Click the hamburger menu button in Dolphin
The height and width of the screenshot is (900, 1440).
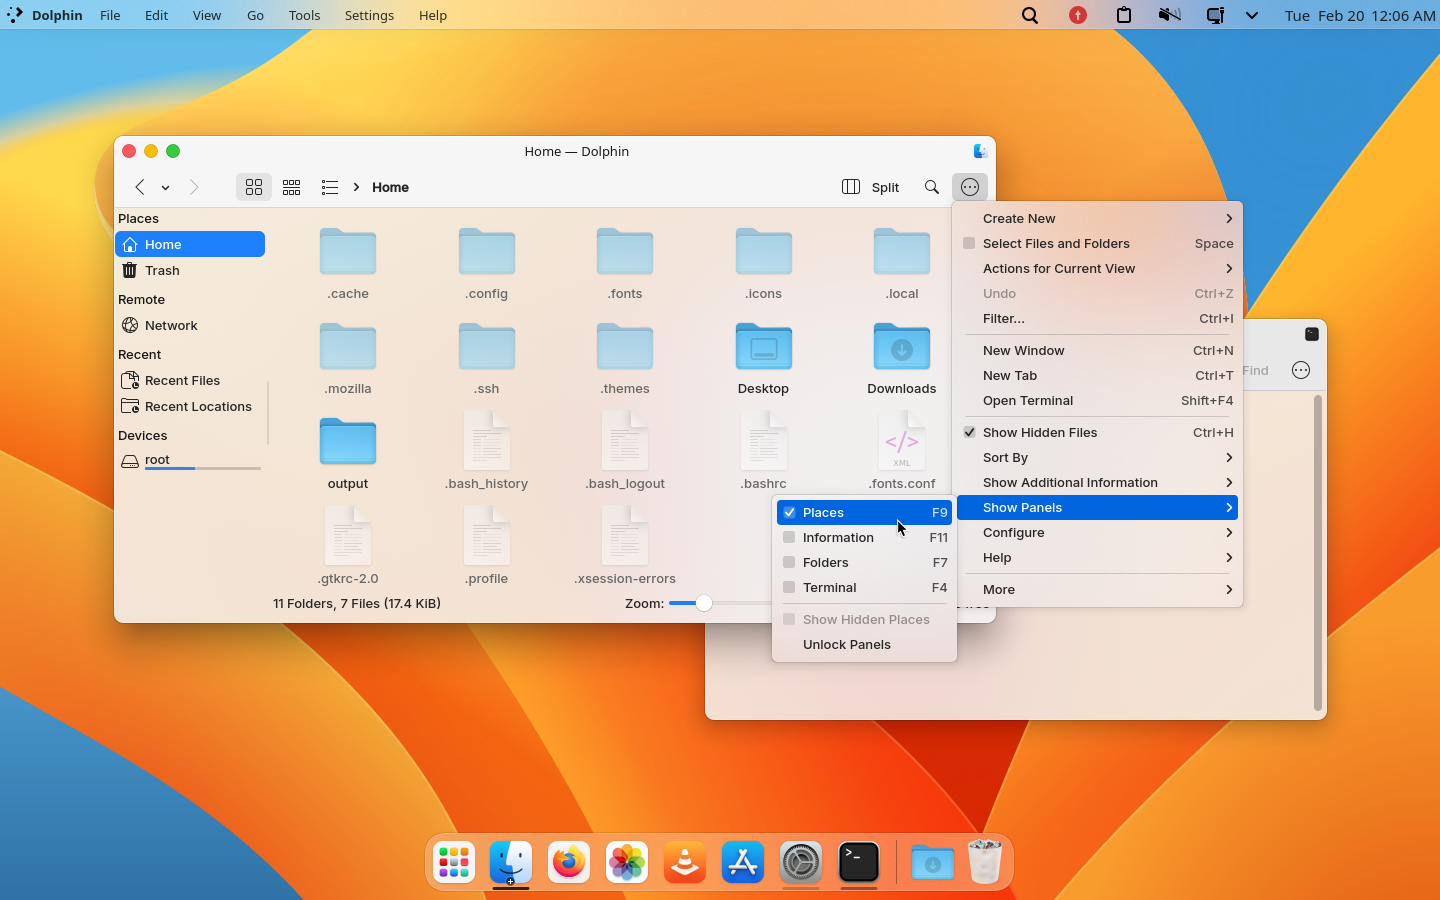tap(970, 187)
